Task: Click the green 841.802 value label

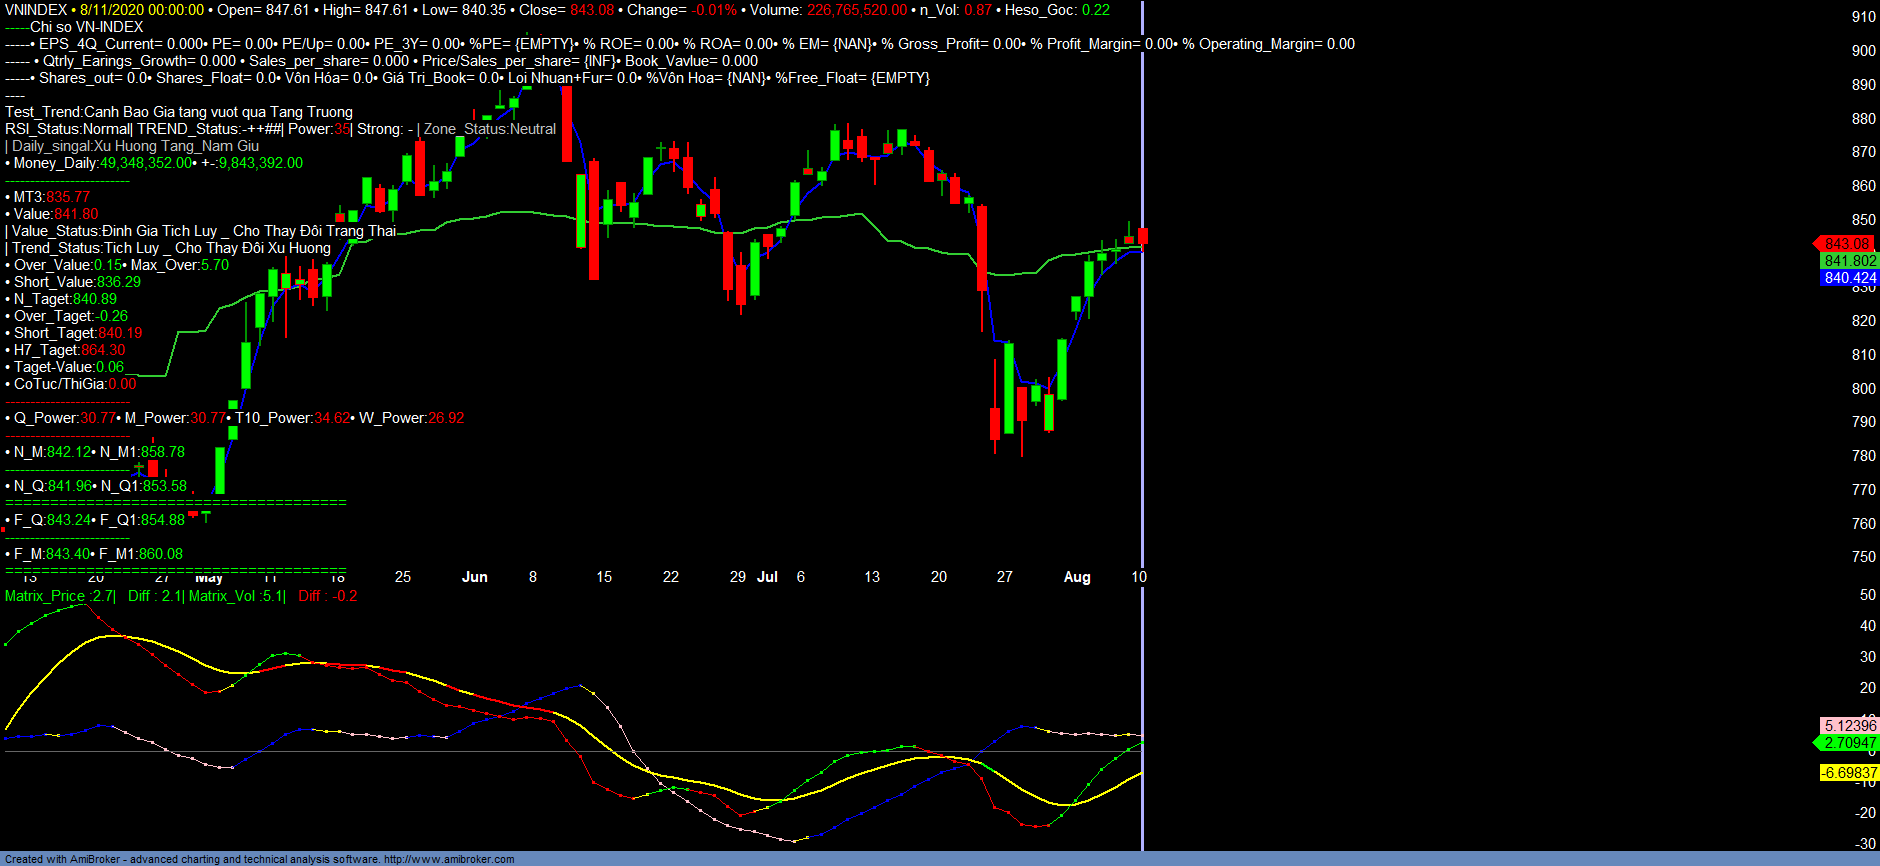Action: point(1849,261)
